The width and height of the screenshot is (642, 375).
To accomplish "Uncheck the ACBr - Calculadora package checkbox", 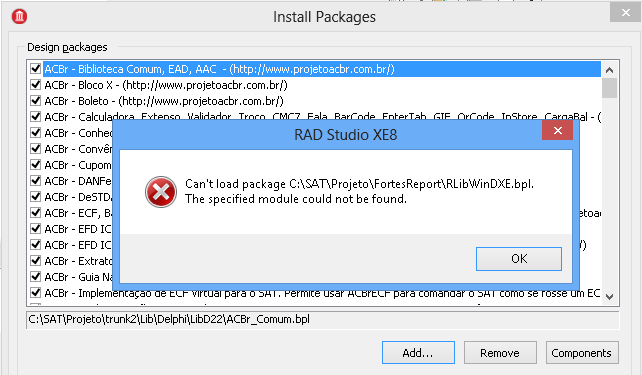I will point(36,117).
